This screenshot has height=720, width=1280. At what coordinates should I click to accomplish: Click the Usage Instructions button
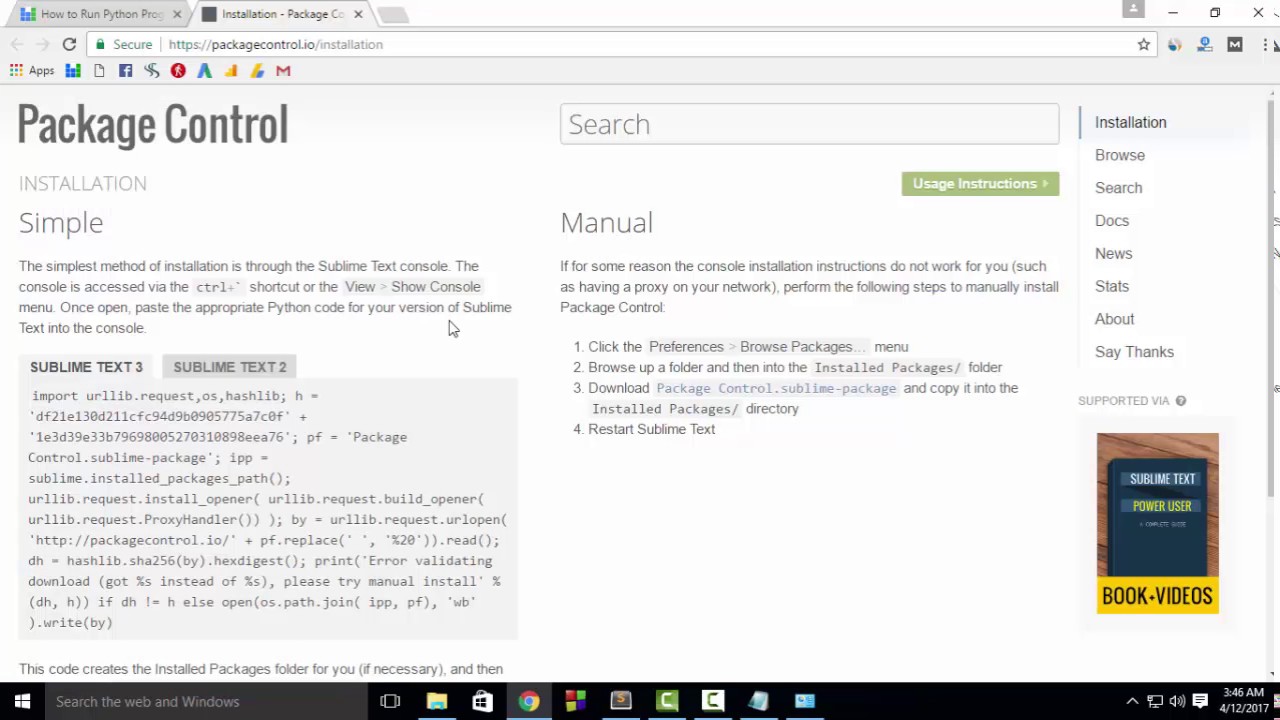click(x=980, y=184)
